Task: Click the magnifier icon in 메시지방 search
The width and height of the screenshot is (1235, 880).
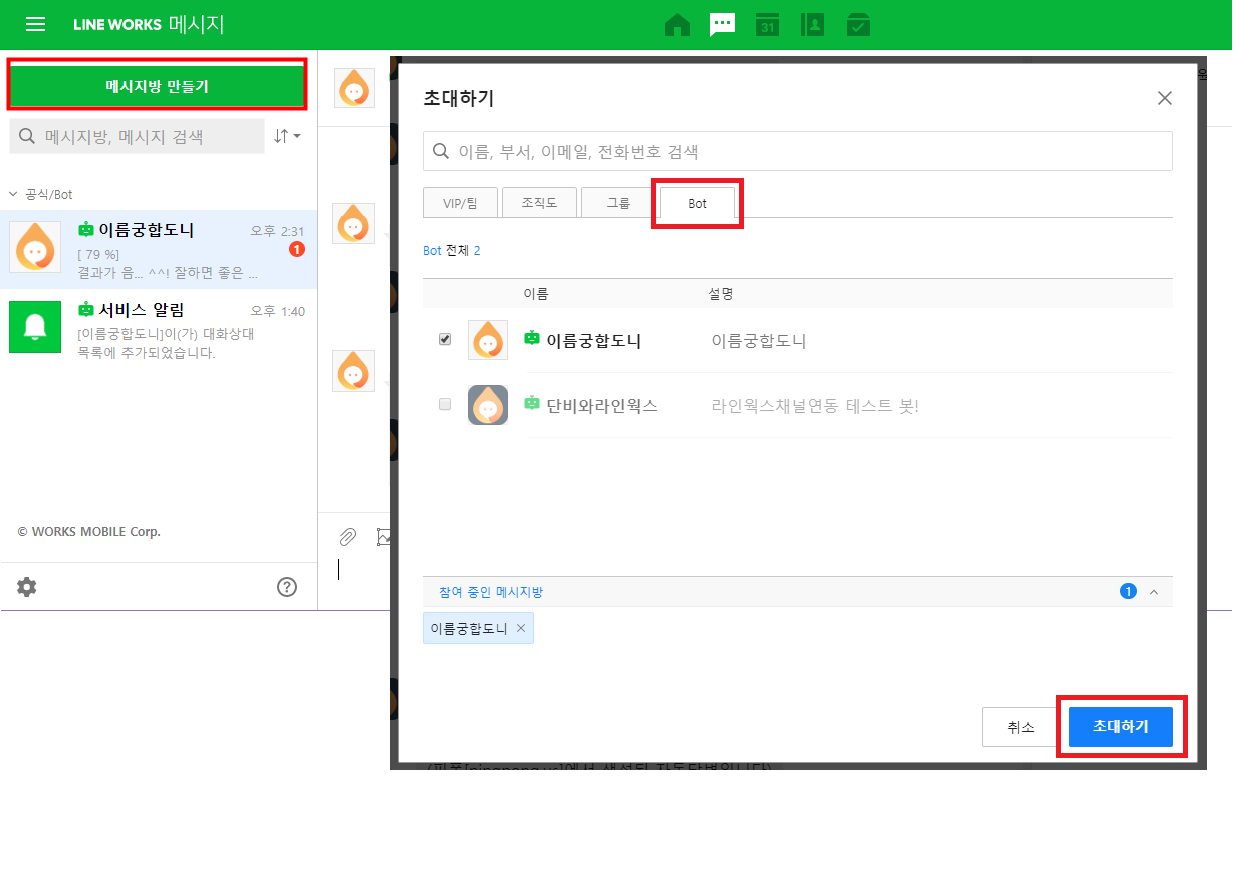Action: pos(27,136)
